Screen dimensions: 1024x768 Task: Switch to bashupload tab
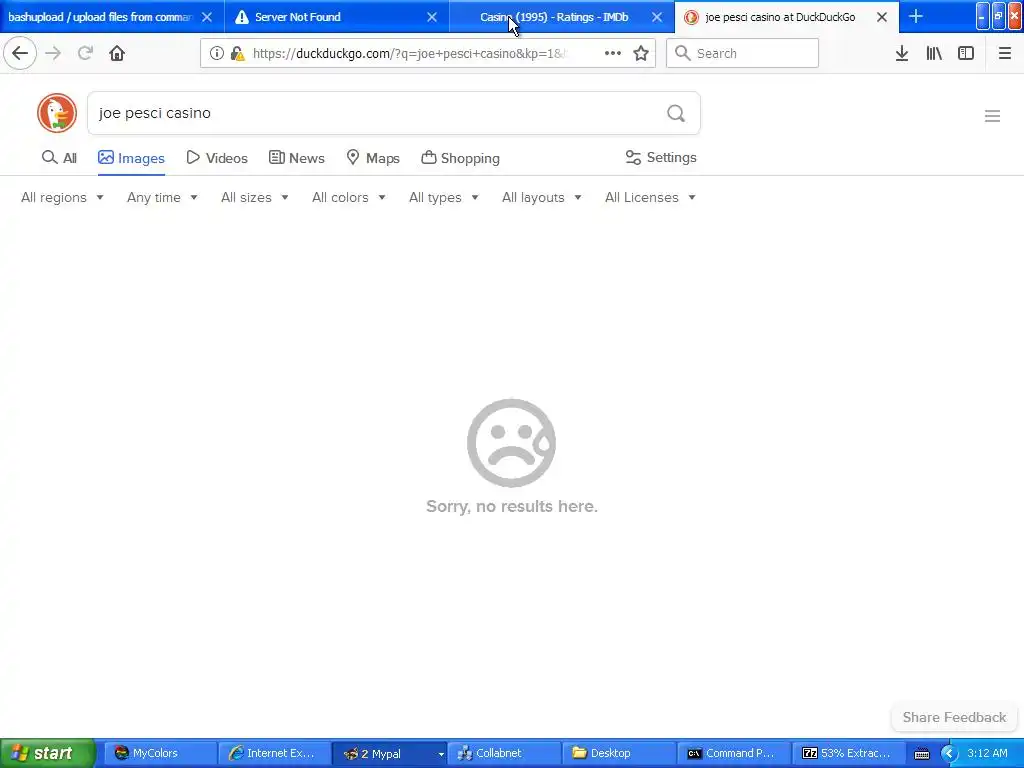101,17
